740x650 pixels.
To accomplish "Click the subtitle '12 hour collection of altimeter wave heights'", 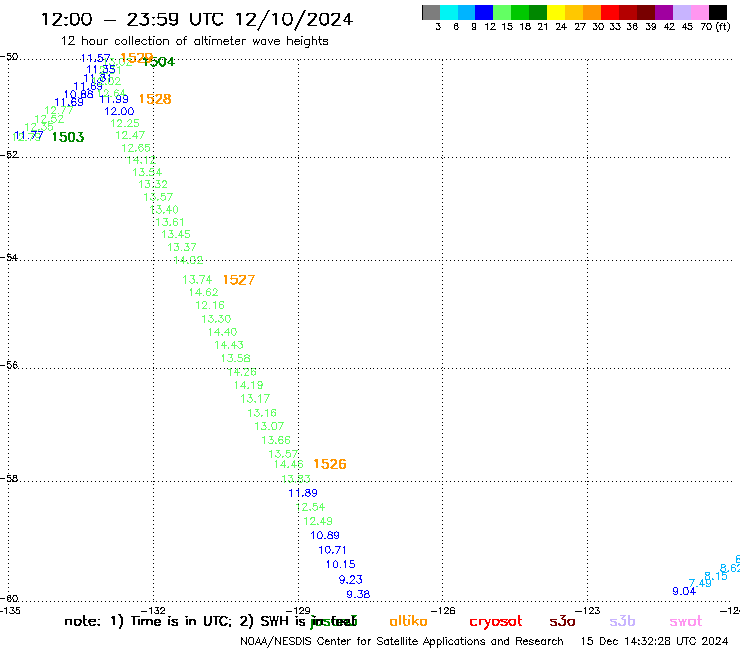I will (194, 41).
